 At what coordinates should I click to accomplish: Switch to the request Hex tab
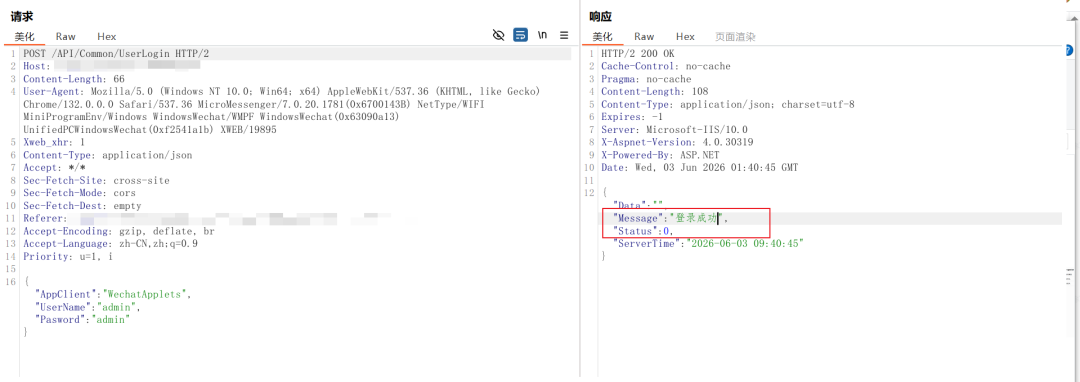point(107,36)
